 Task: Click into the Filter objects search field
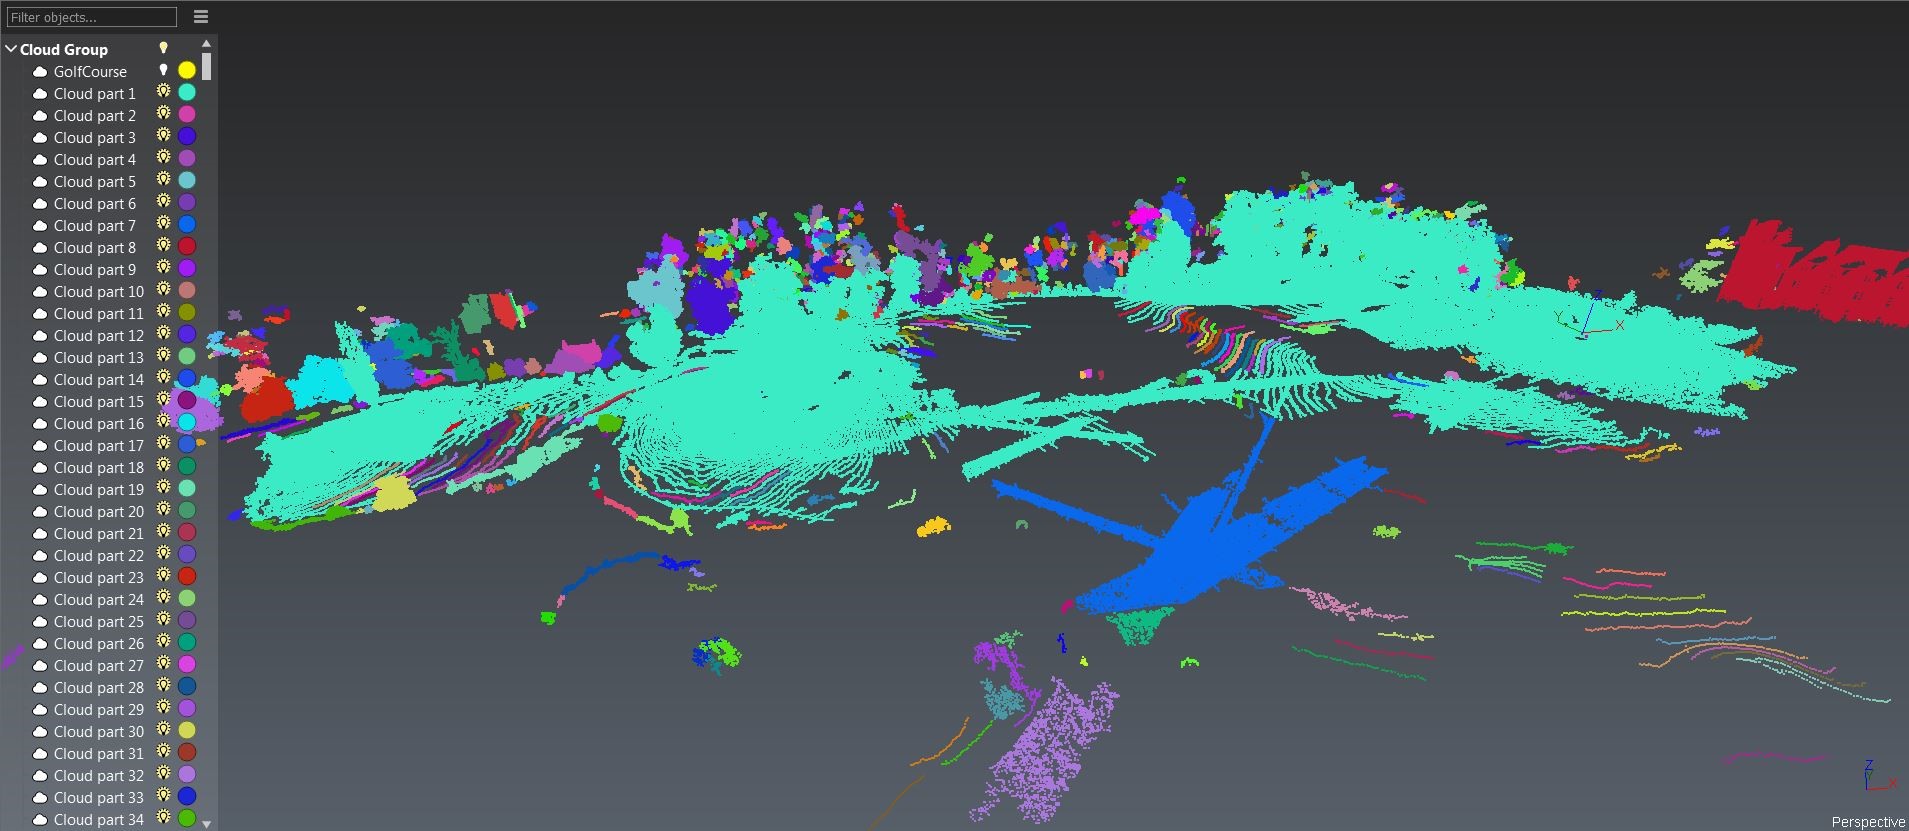click(91, 17)
